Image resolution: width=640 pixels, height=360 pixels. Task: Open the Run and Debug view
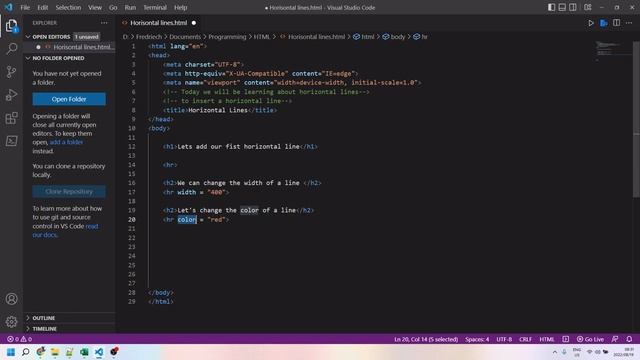[11, 95]
